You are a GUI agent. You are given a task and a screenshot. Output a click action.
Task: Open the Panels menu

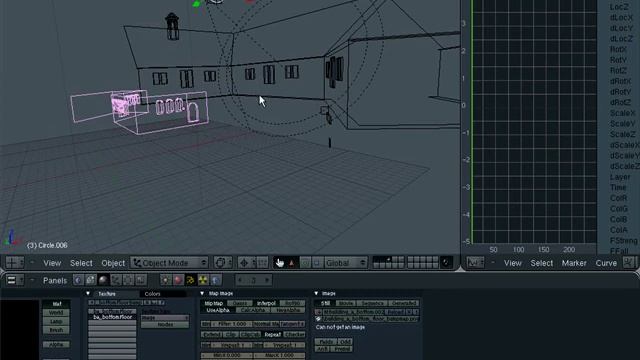[x=55, y=281]
